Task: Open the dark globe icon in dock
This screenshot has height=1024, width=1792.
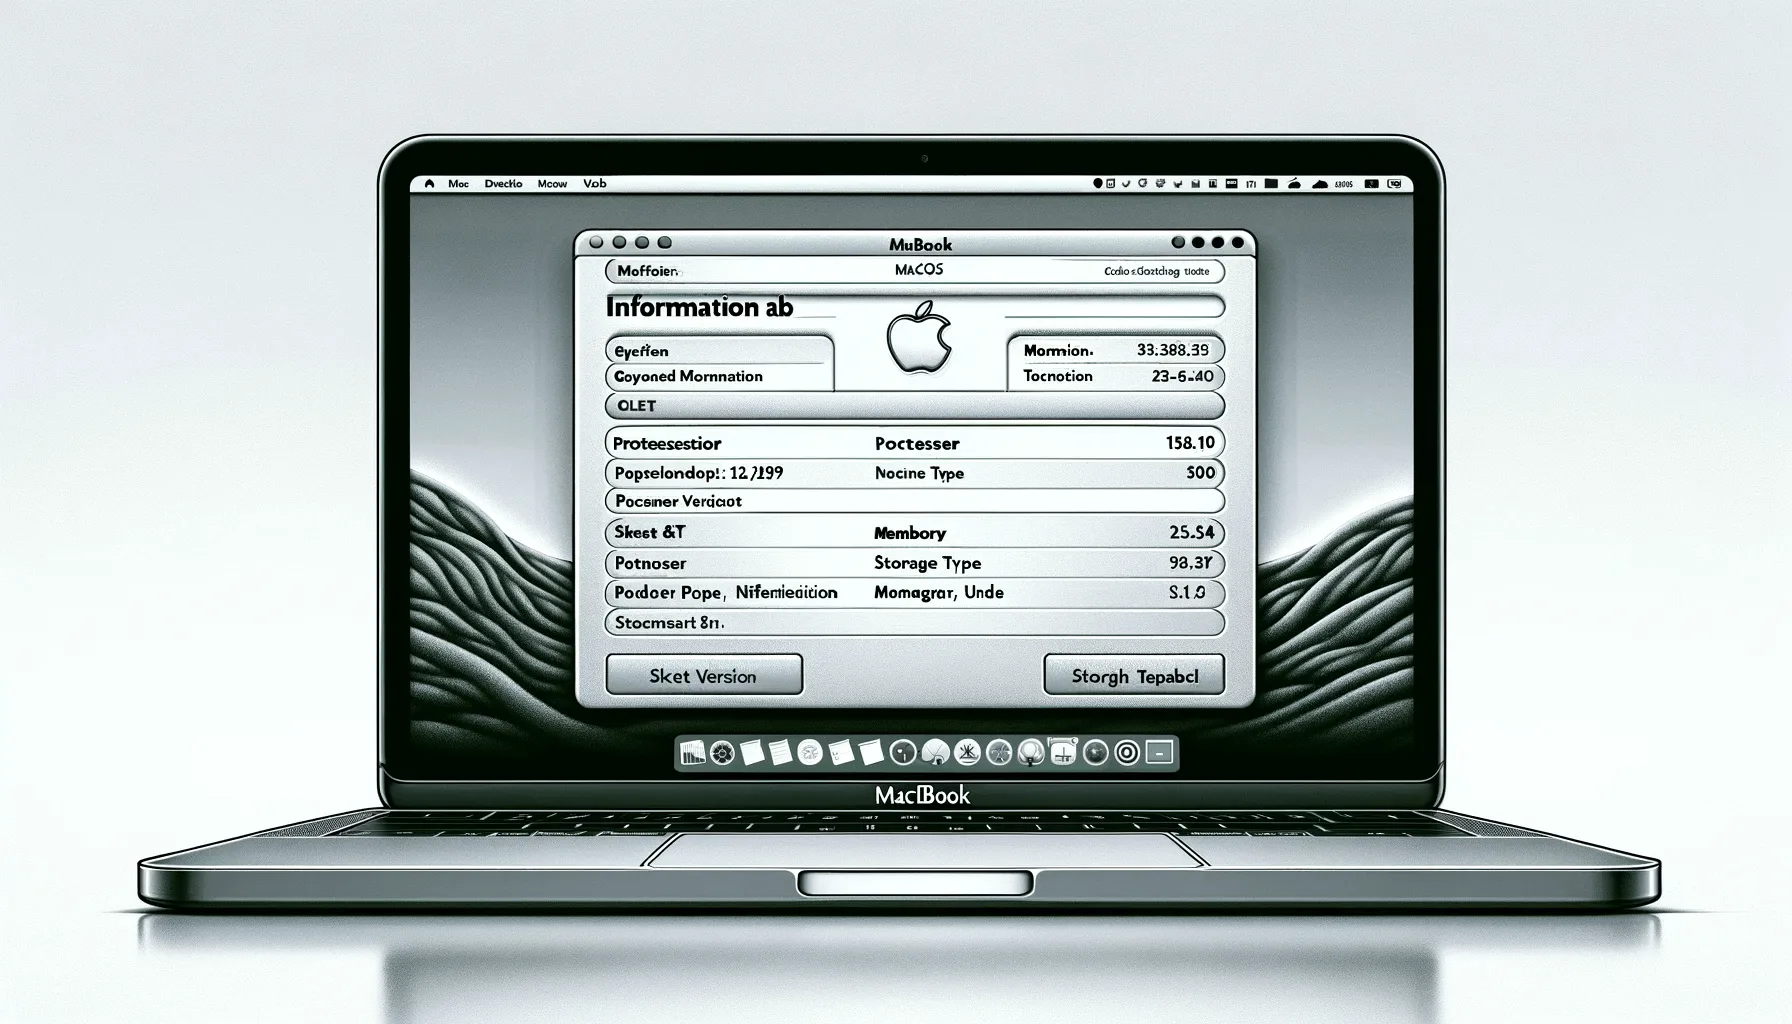Action: 1095,752
